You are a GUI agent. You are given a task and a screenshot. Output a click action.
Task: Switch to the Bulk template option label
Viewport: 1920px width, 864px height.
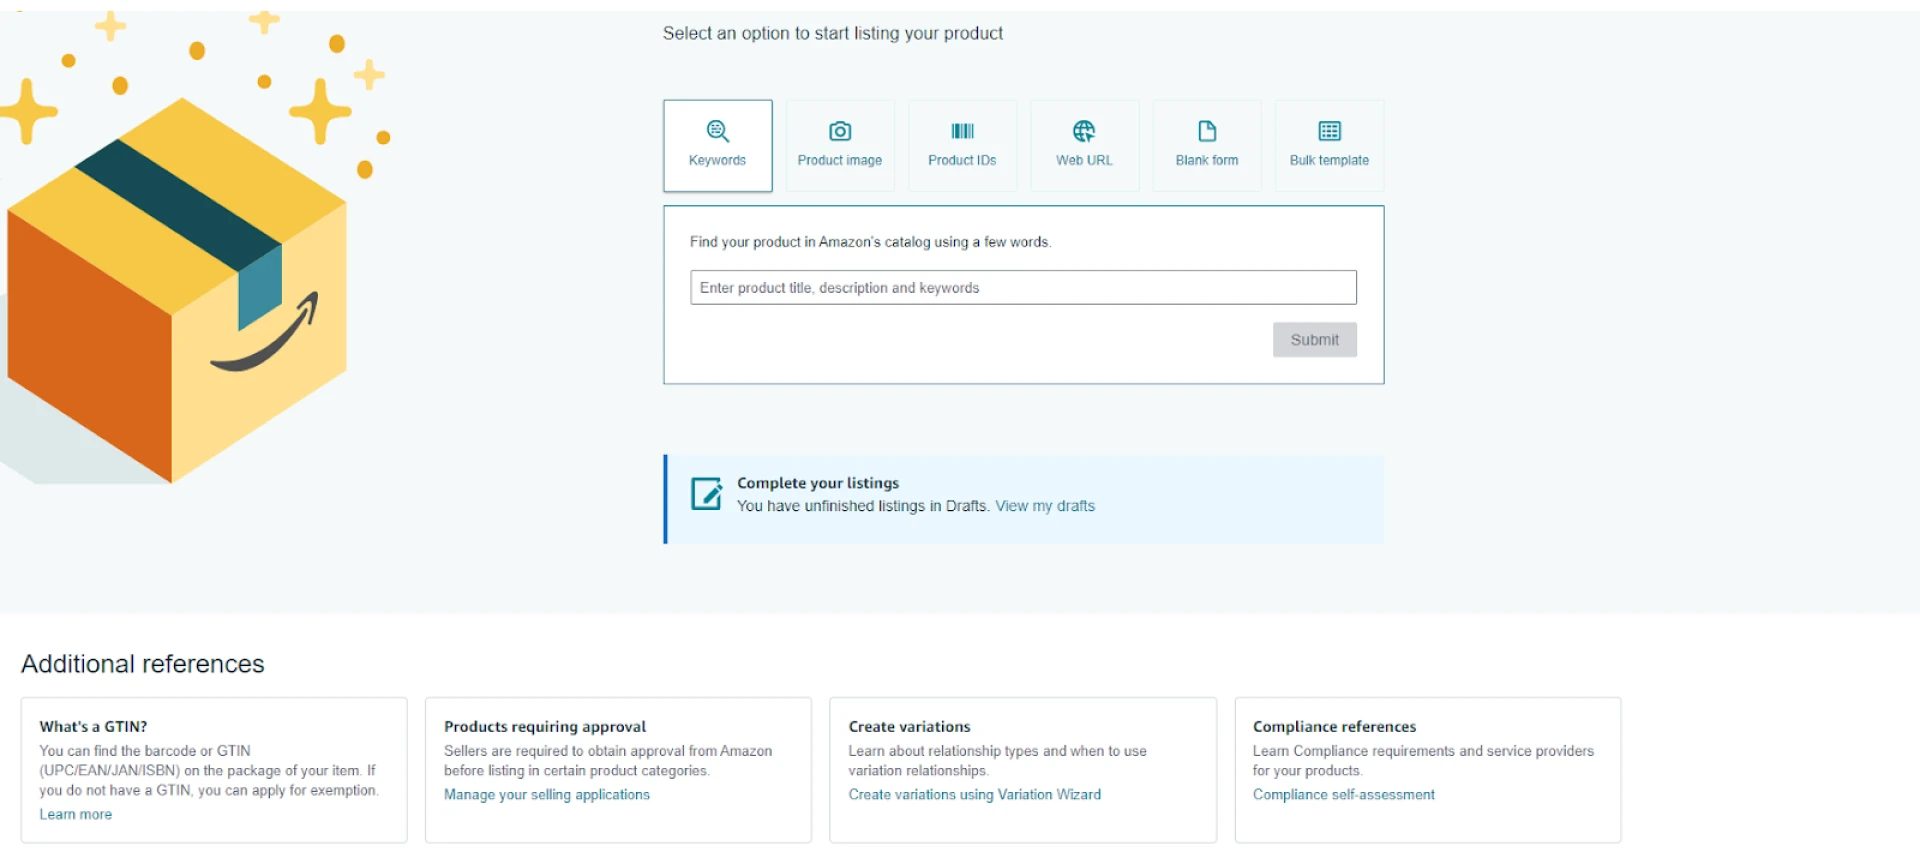(x=1329, y=160)
